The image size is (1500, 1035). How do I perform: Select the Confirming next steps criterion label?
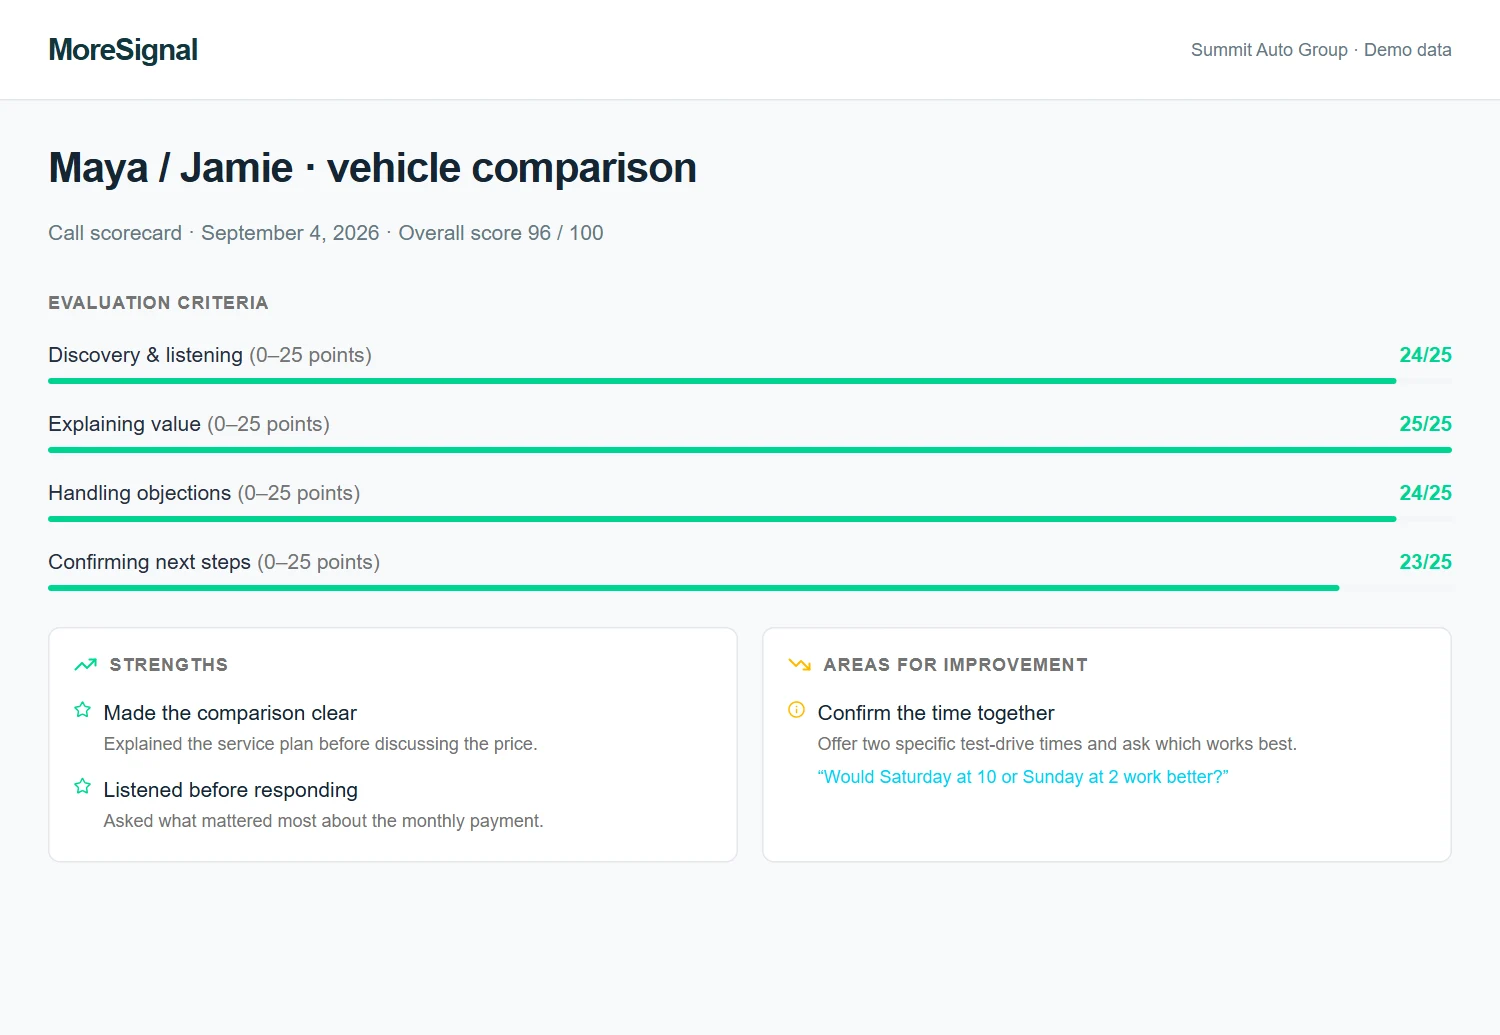click(x=214, y=562)
